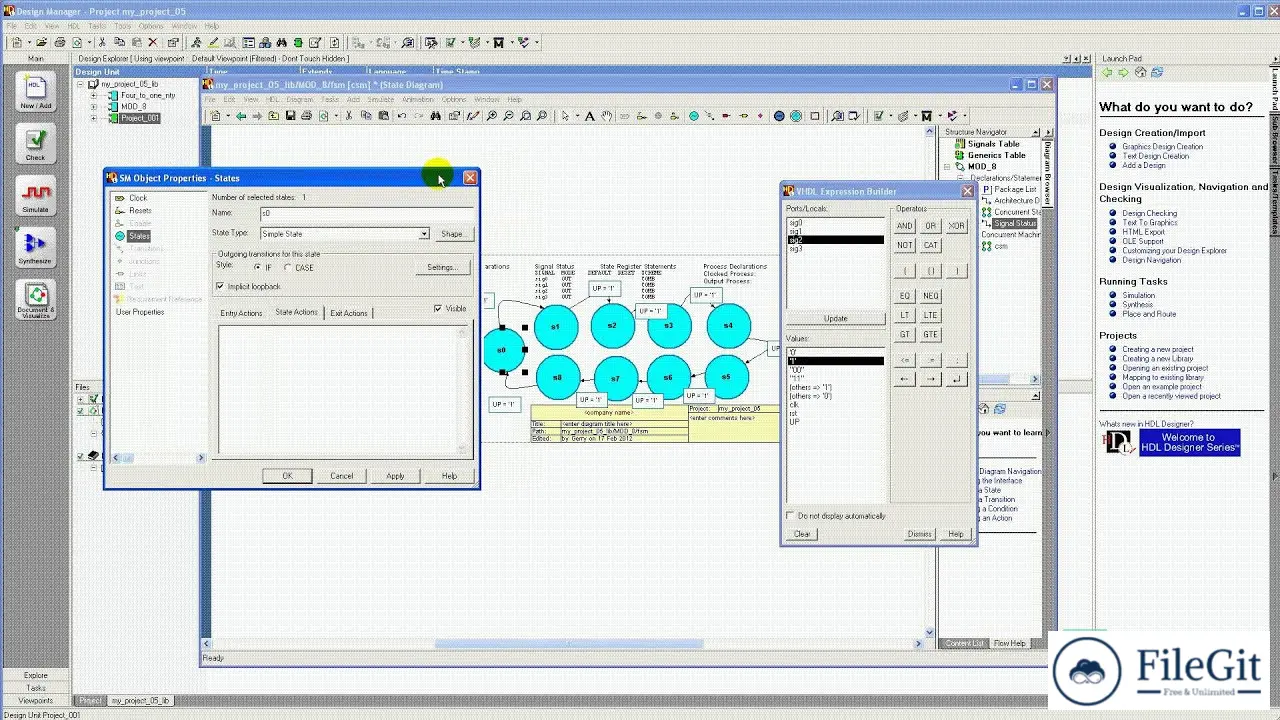The width and height of the screenshot is (1280, 720).
Task: Open Tasks menu in Design Manager
Action: [97, 26]
